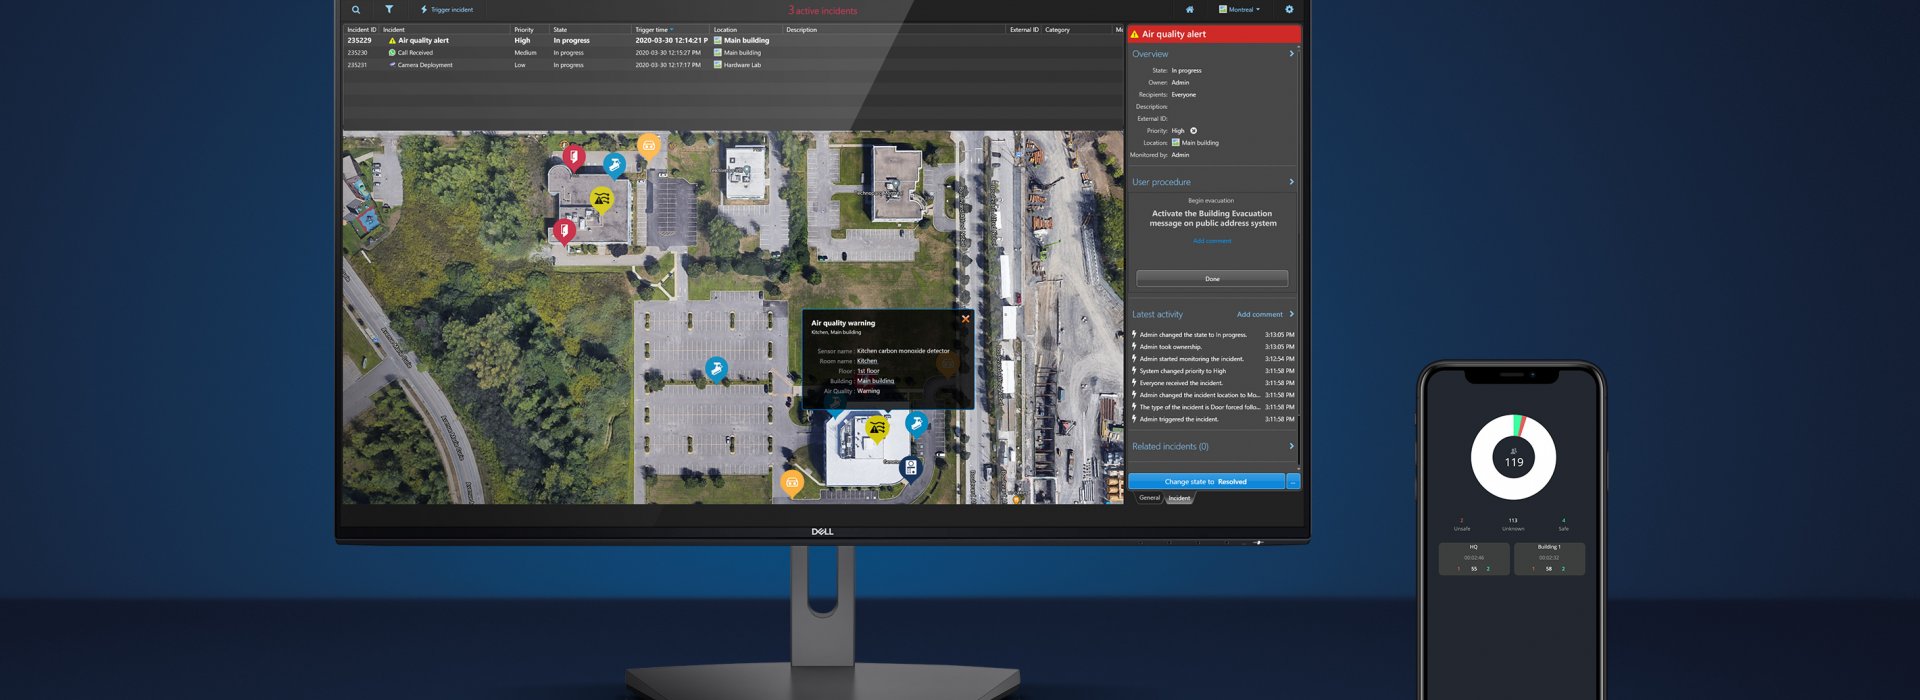
Task: Select the blue camera pin in the parking lot
Action: (716, 370)
